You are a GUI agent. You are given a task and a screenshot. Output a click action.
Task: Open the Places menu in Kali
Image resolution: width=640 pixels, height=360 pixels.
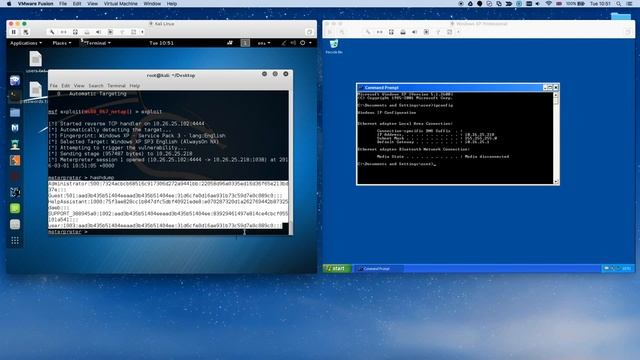(62, 43)
